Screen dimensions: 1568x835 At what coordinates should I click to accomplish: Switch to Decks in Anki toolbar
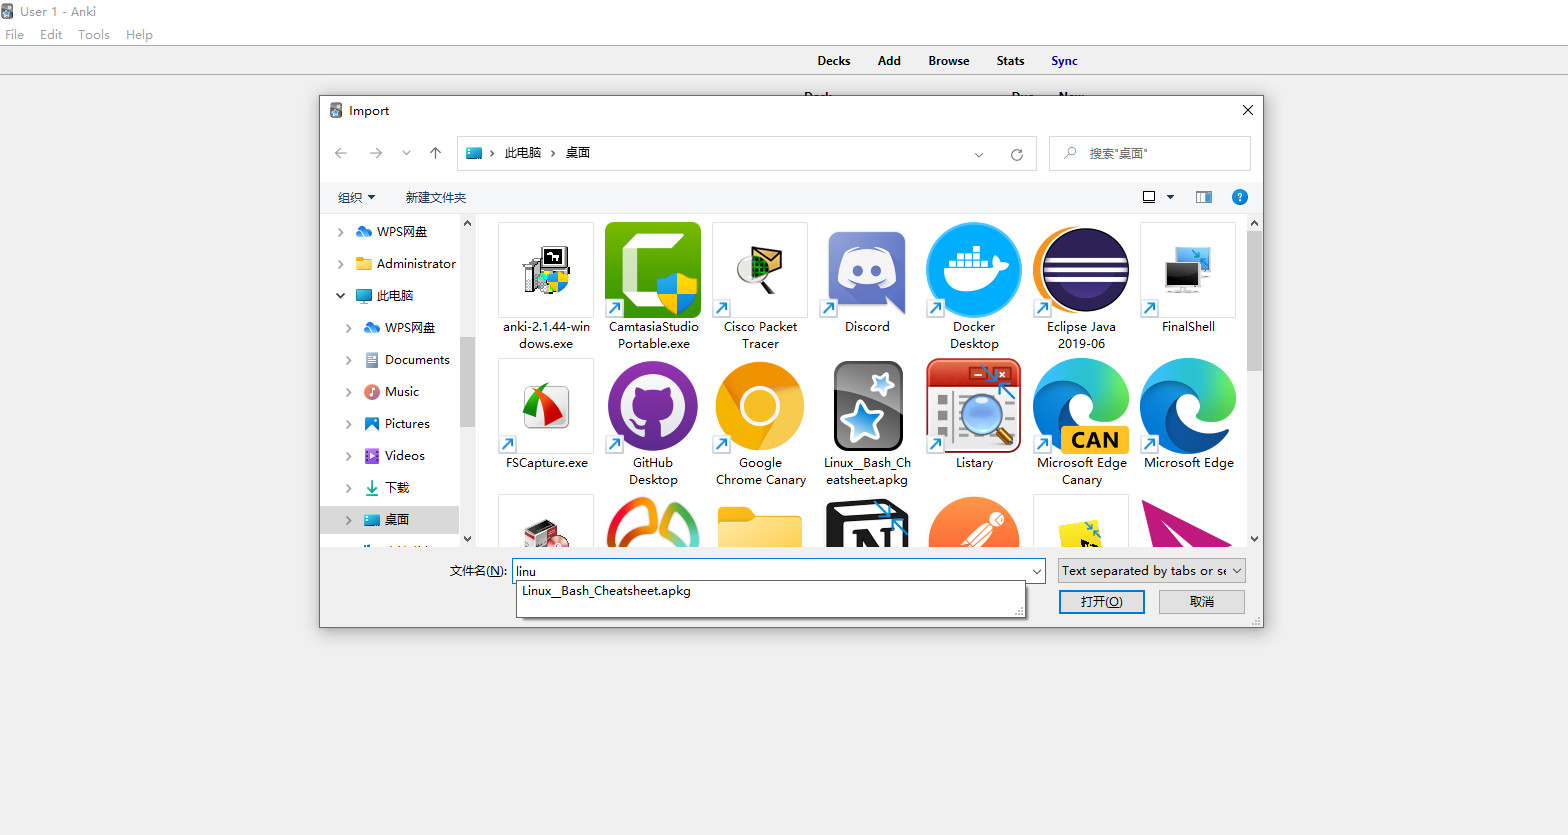tap(834, 61)
